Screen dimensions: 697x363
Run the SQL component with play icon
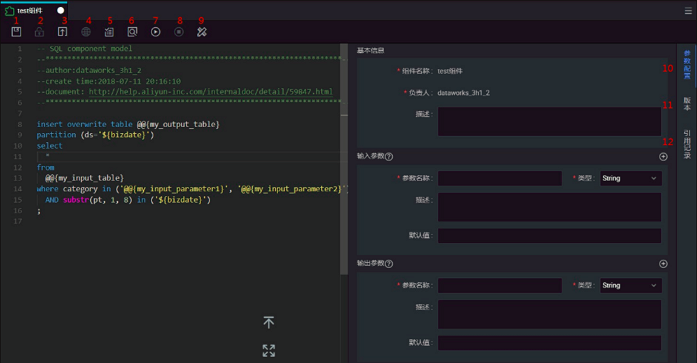pyautogui.click(x=156, y=32)
